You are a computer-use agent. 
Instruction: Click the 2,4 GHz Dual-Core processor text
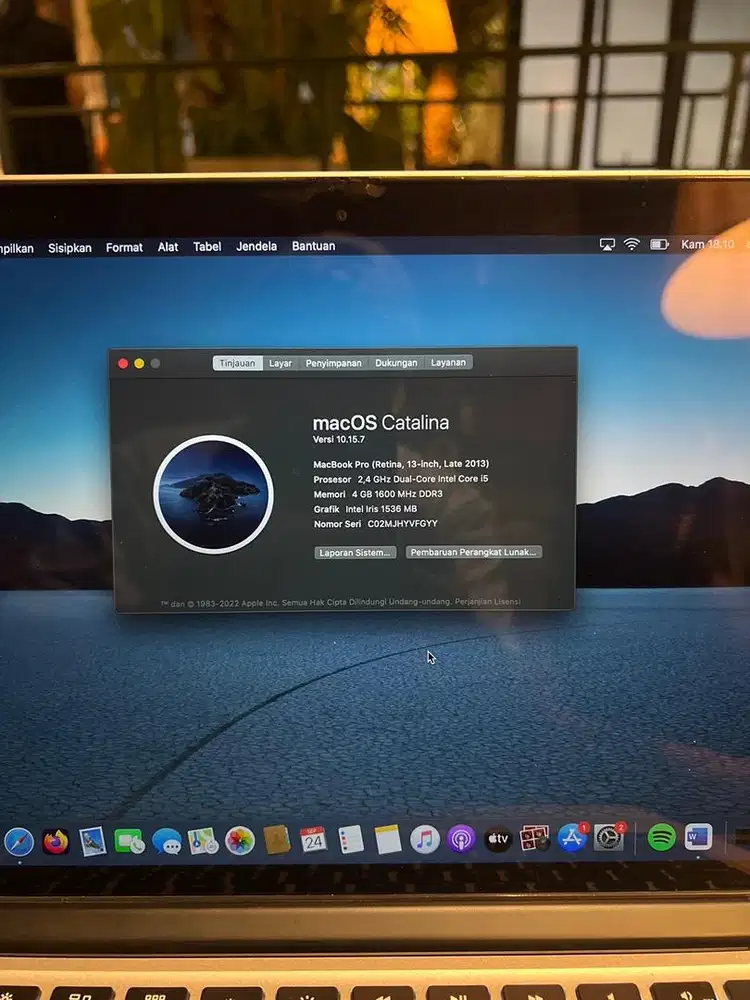coord(423,479)
